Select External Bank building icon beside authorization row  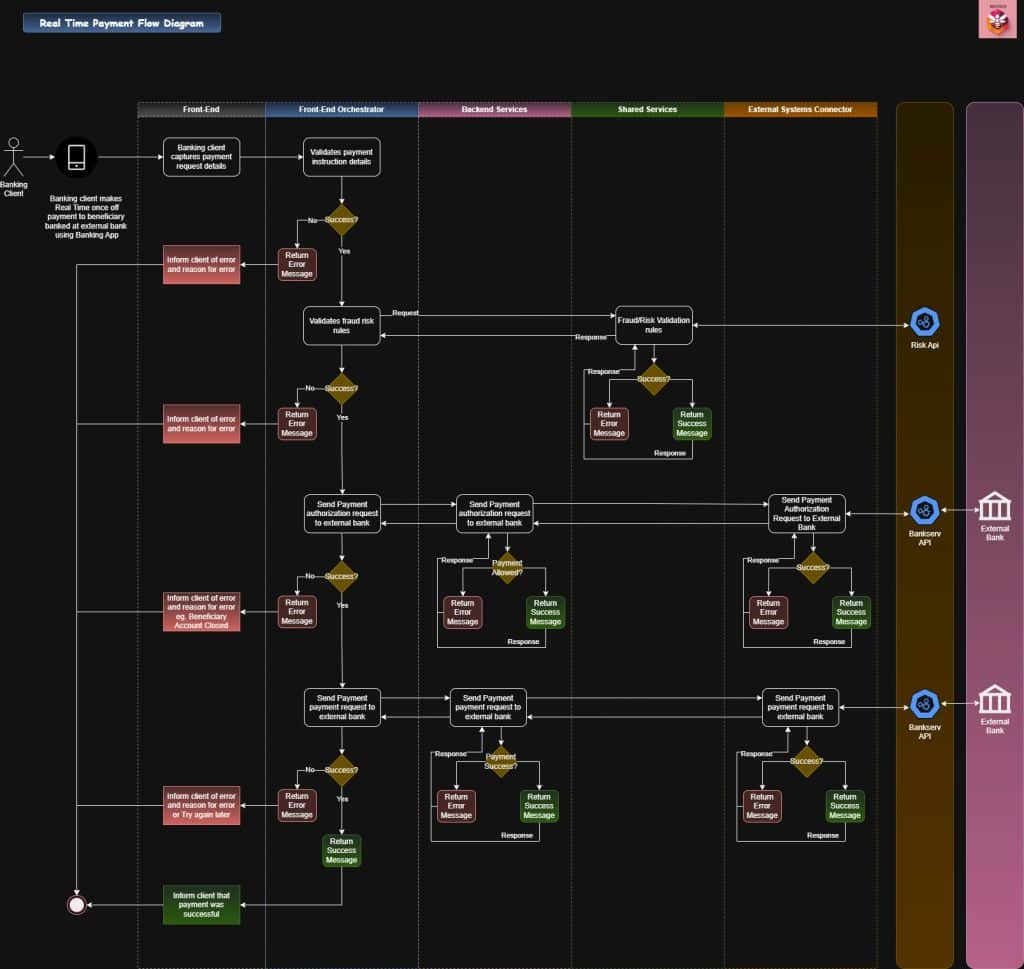coord(994,506)
